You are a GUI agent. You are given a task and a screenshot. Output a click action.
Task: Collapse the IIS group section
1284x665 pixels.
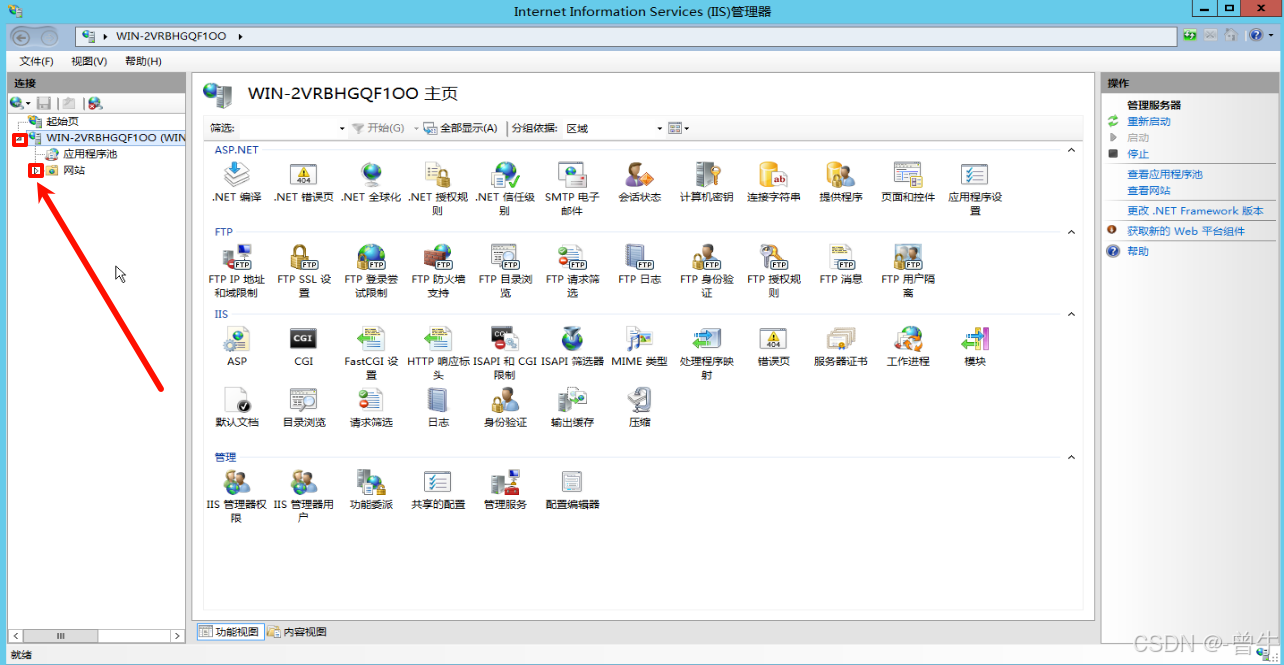(1071, 314)
